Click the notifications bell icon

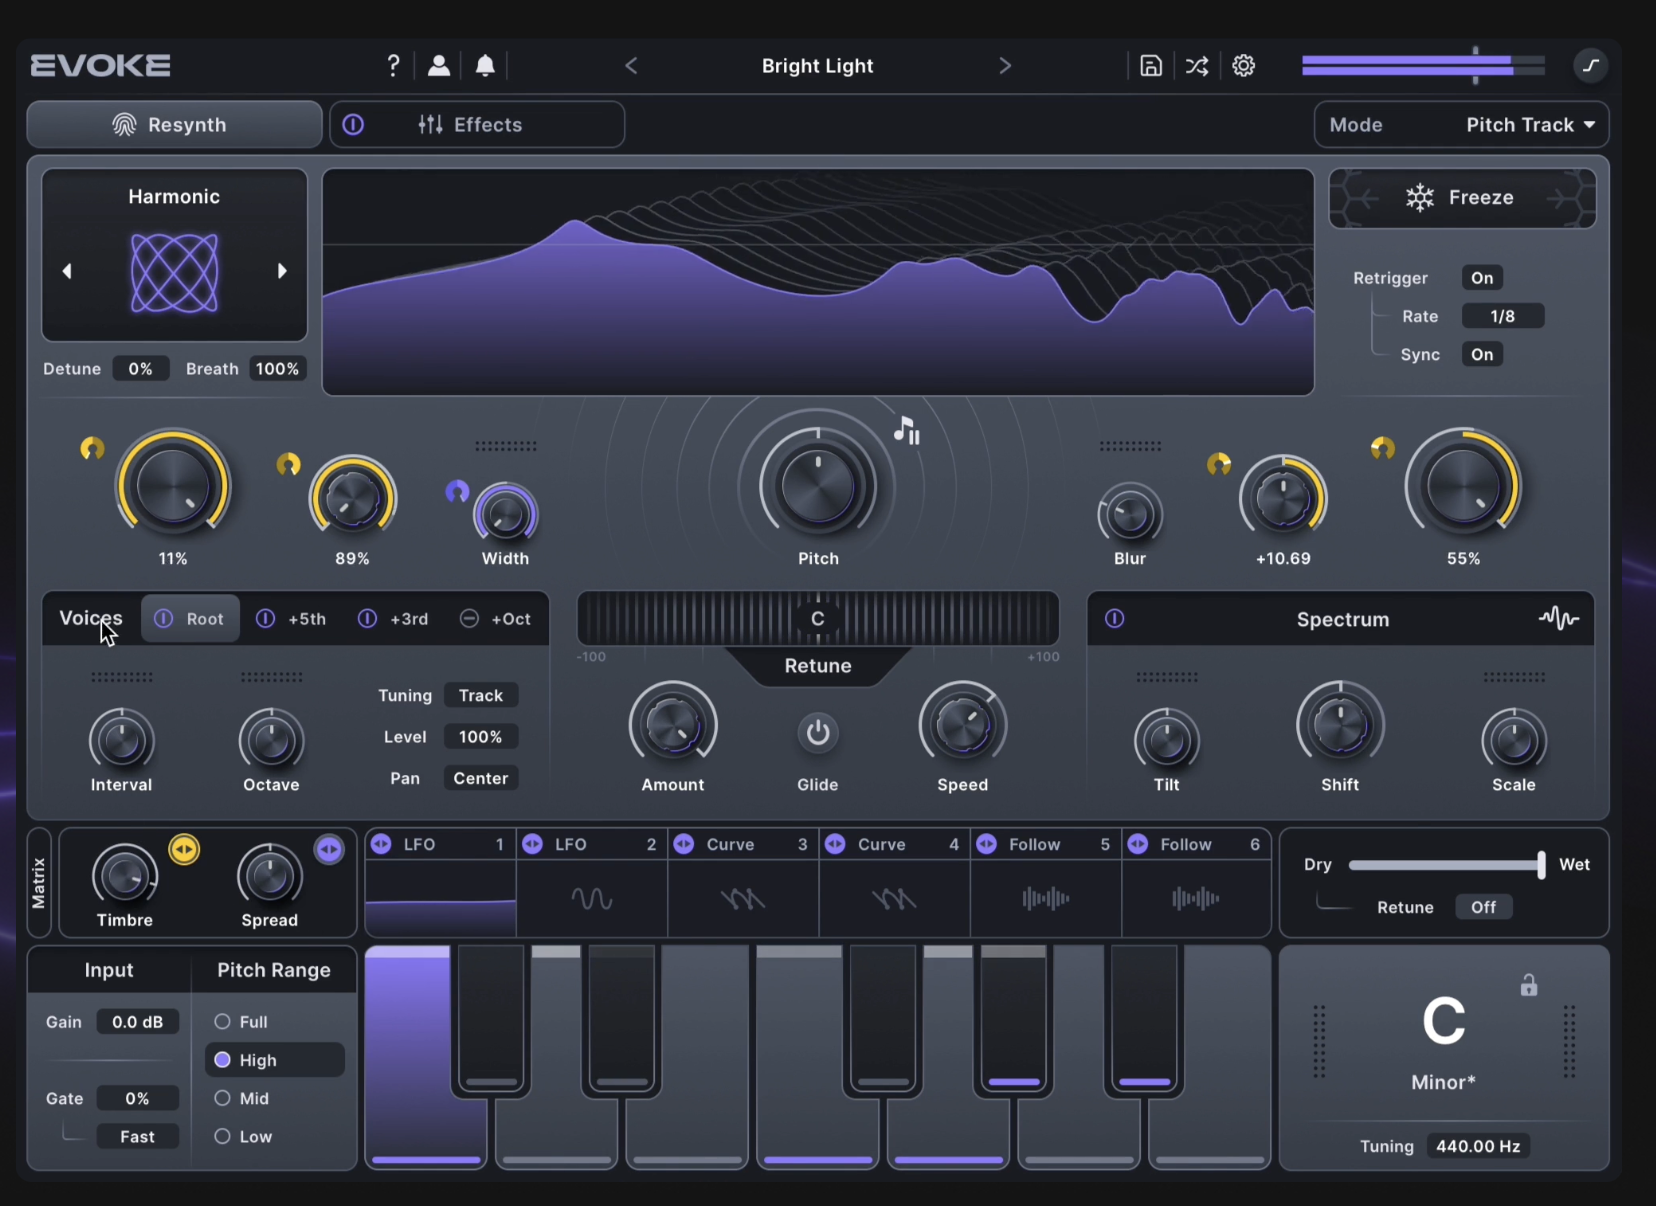(485, 66)
